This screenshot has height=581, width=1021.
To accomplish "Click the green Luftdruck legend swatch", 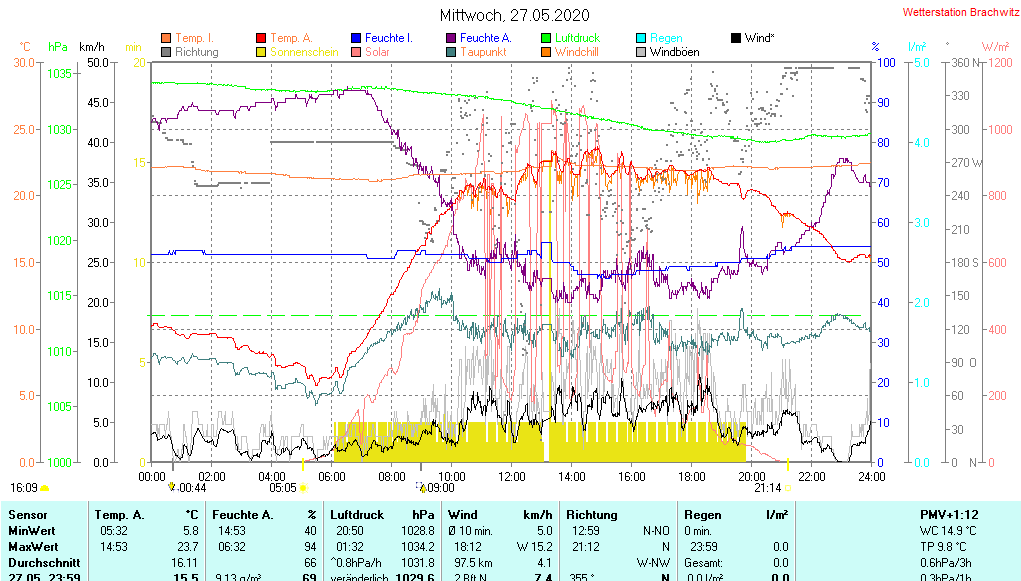I will [x=546, y=38].
